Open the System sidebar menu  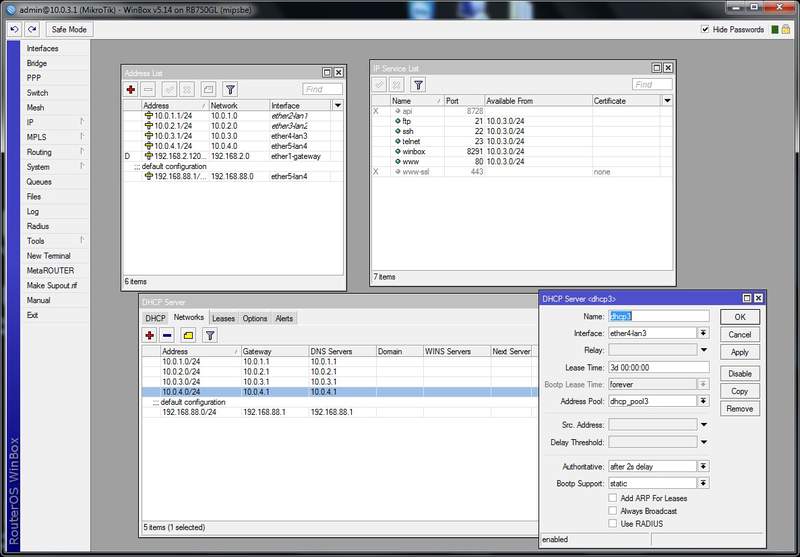point(55,167)
